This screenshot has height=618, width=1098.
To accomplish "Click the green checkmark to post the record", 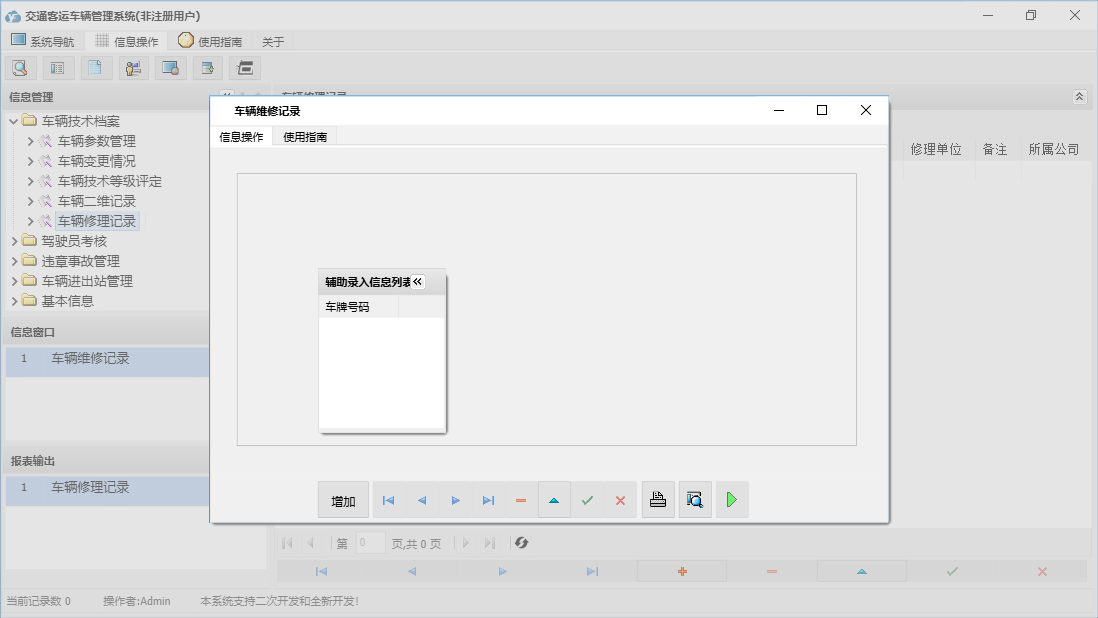I will (x=587, y=500).
